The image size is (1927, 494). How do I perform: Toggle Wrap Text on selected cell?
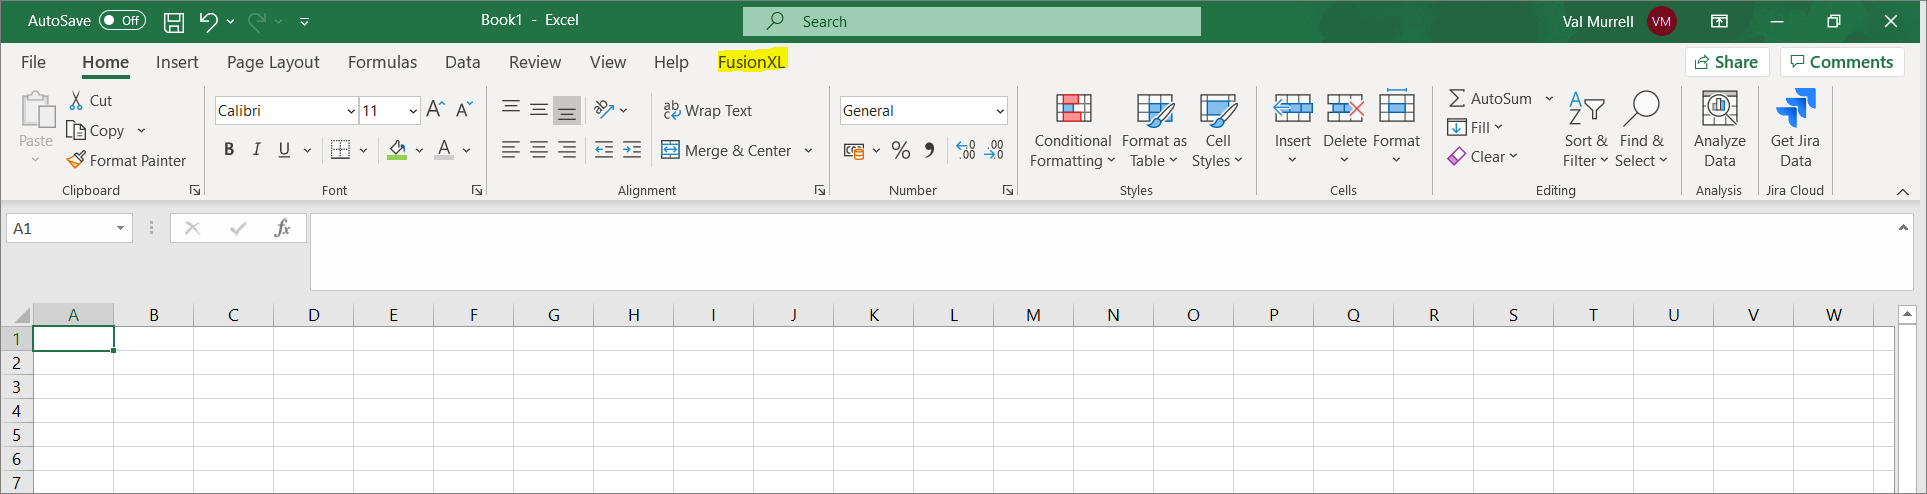tap(707, 110)
